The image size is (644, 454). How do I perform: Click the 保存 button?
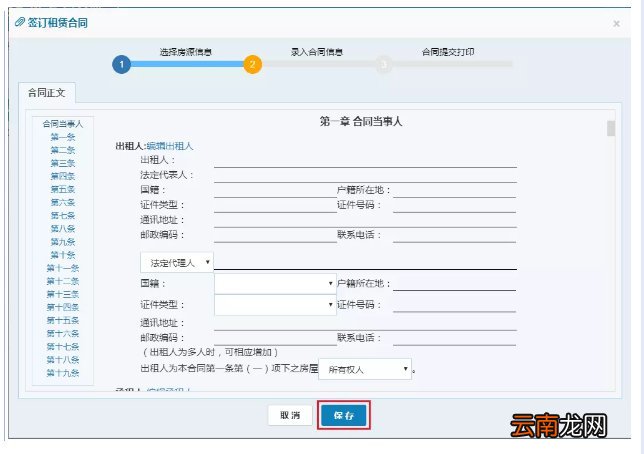point(344,415)
